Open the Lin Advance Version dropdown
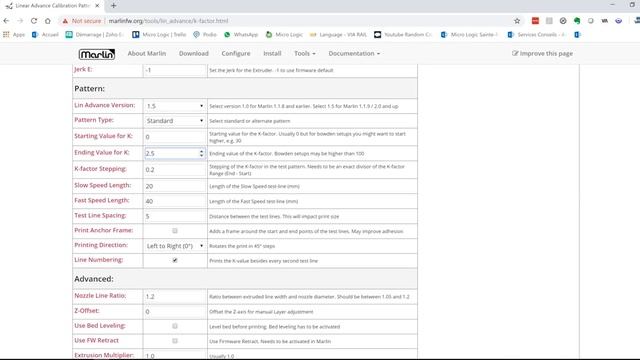 point(175,106)
